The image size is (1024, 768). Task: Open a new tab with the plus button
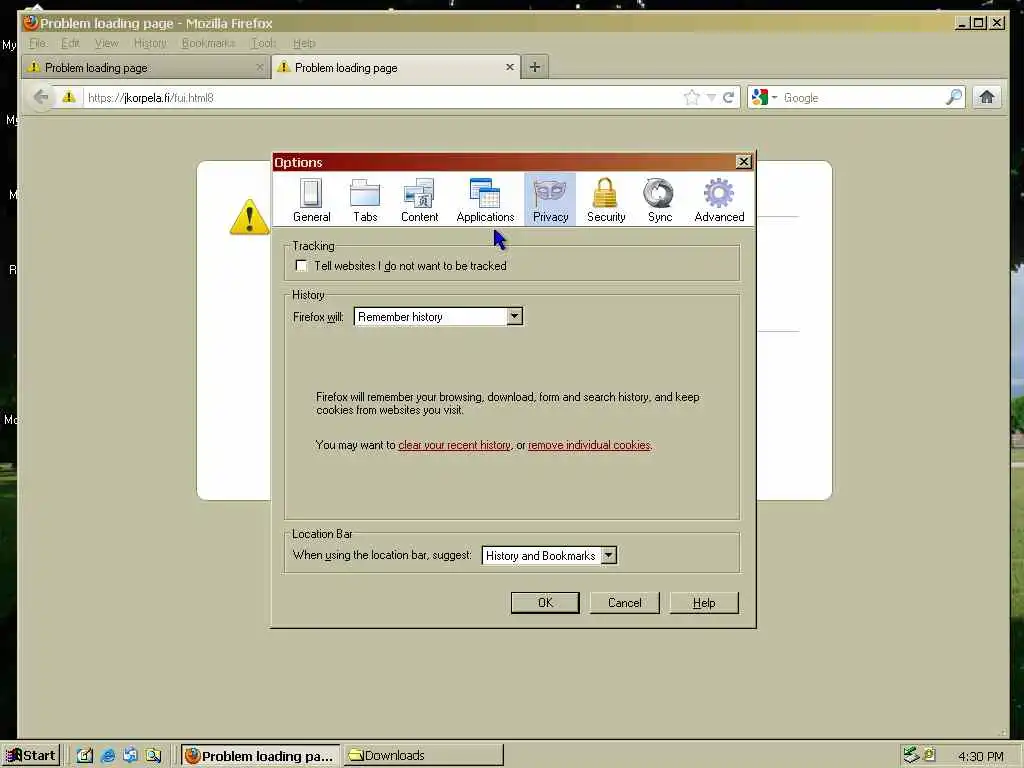[x=534, y=67]
